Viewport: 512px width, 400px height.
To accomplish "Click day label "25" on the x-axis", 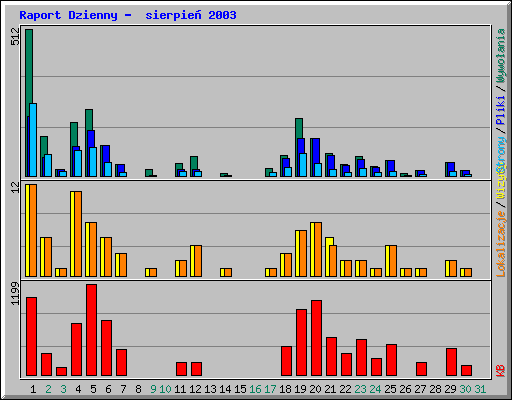I will click(390, 389).
